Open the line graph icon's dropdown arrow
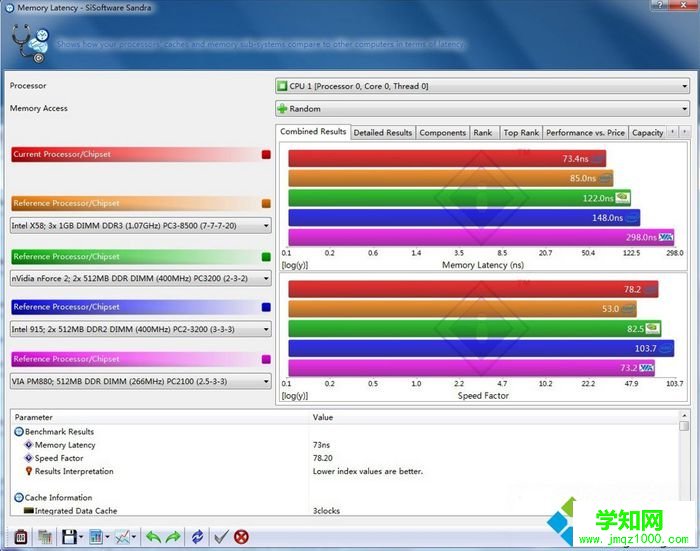 (134, 537)
